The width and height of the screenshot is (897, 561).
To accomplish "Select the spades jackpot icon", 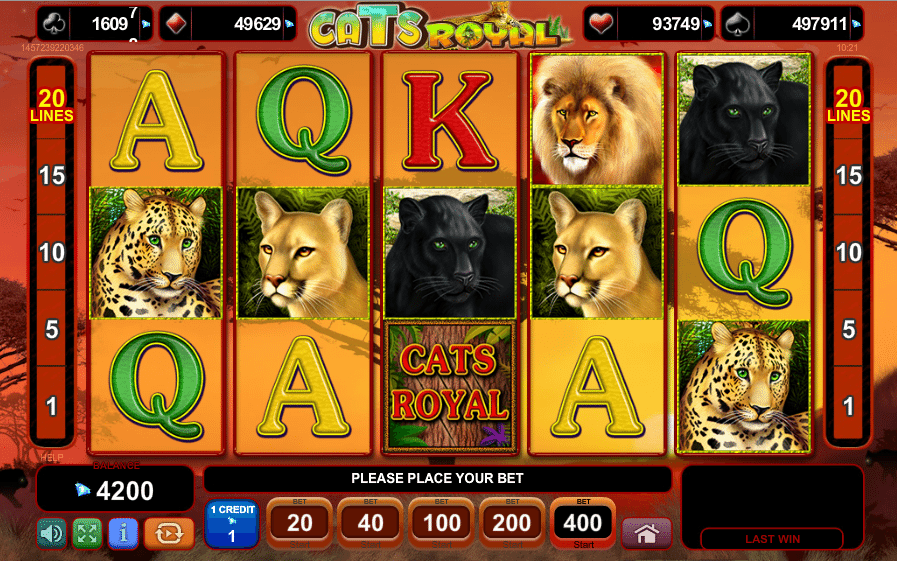I will coord(738,24).
